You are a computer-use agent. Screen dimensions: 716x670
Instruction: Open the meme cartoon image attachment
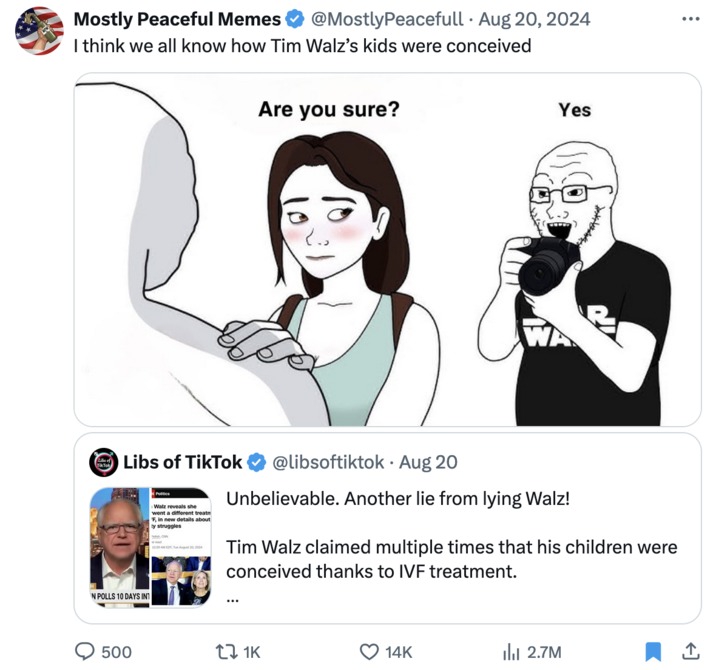(387, 249)
